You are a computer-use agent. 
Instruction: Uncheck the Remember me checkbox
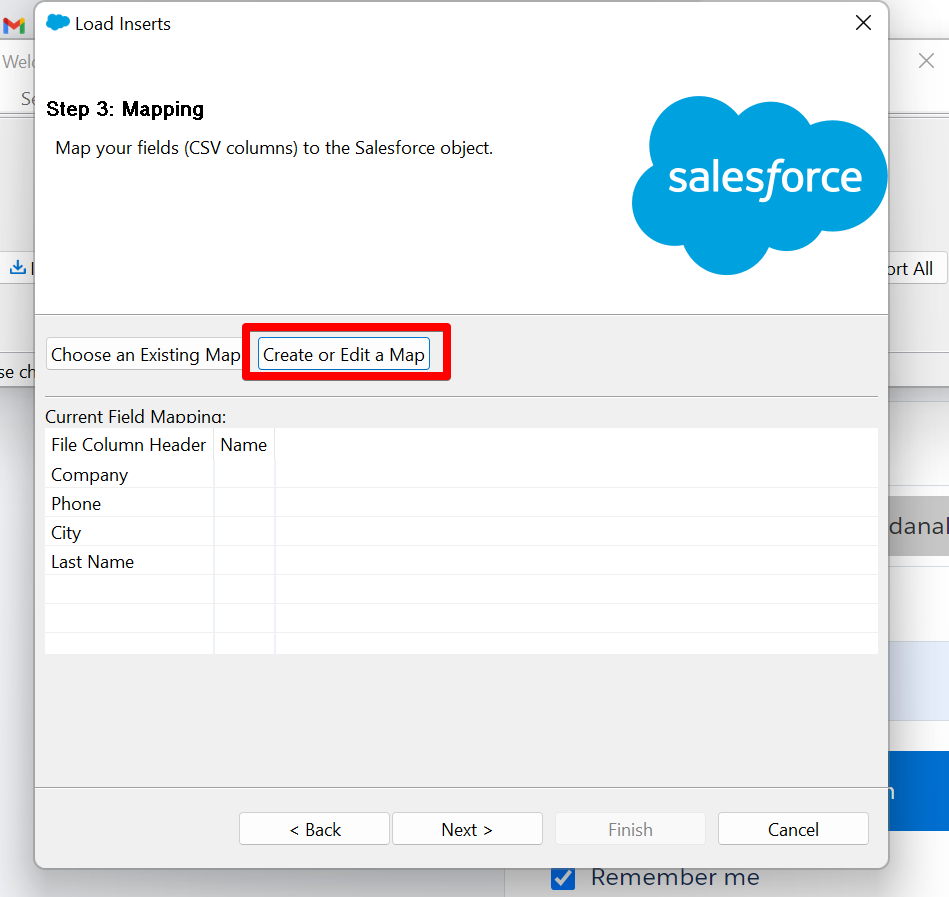point(563,877)
